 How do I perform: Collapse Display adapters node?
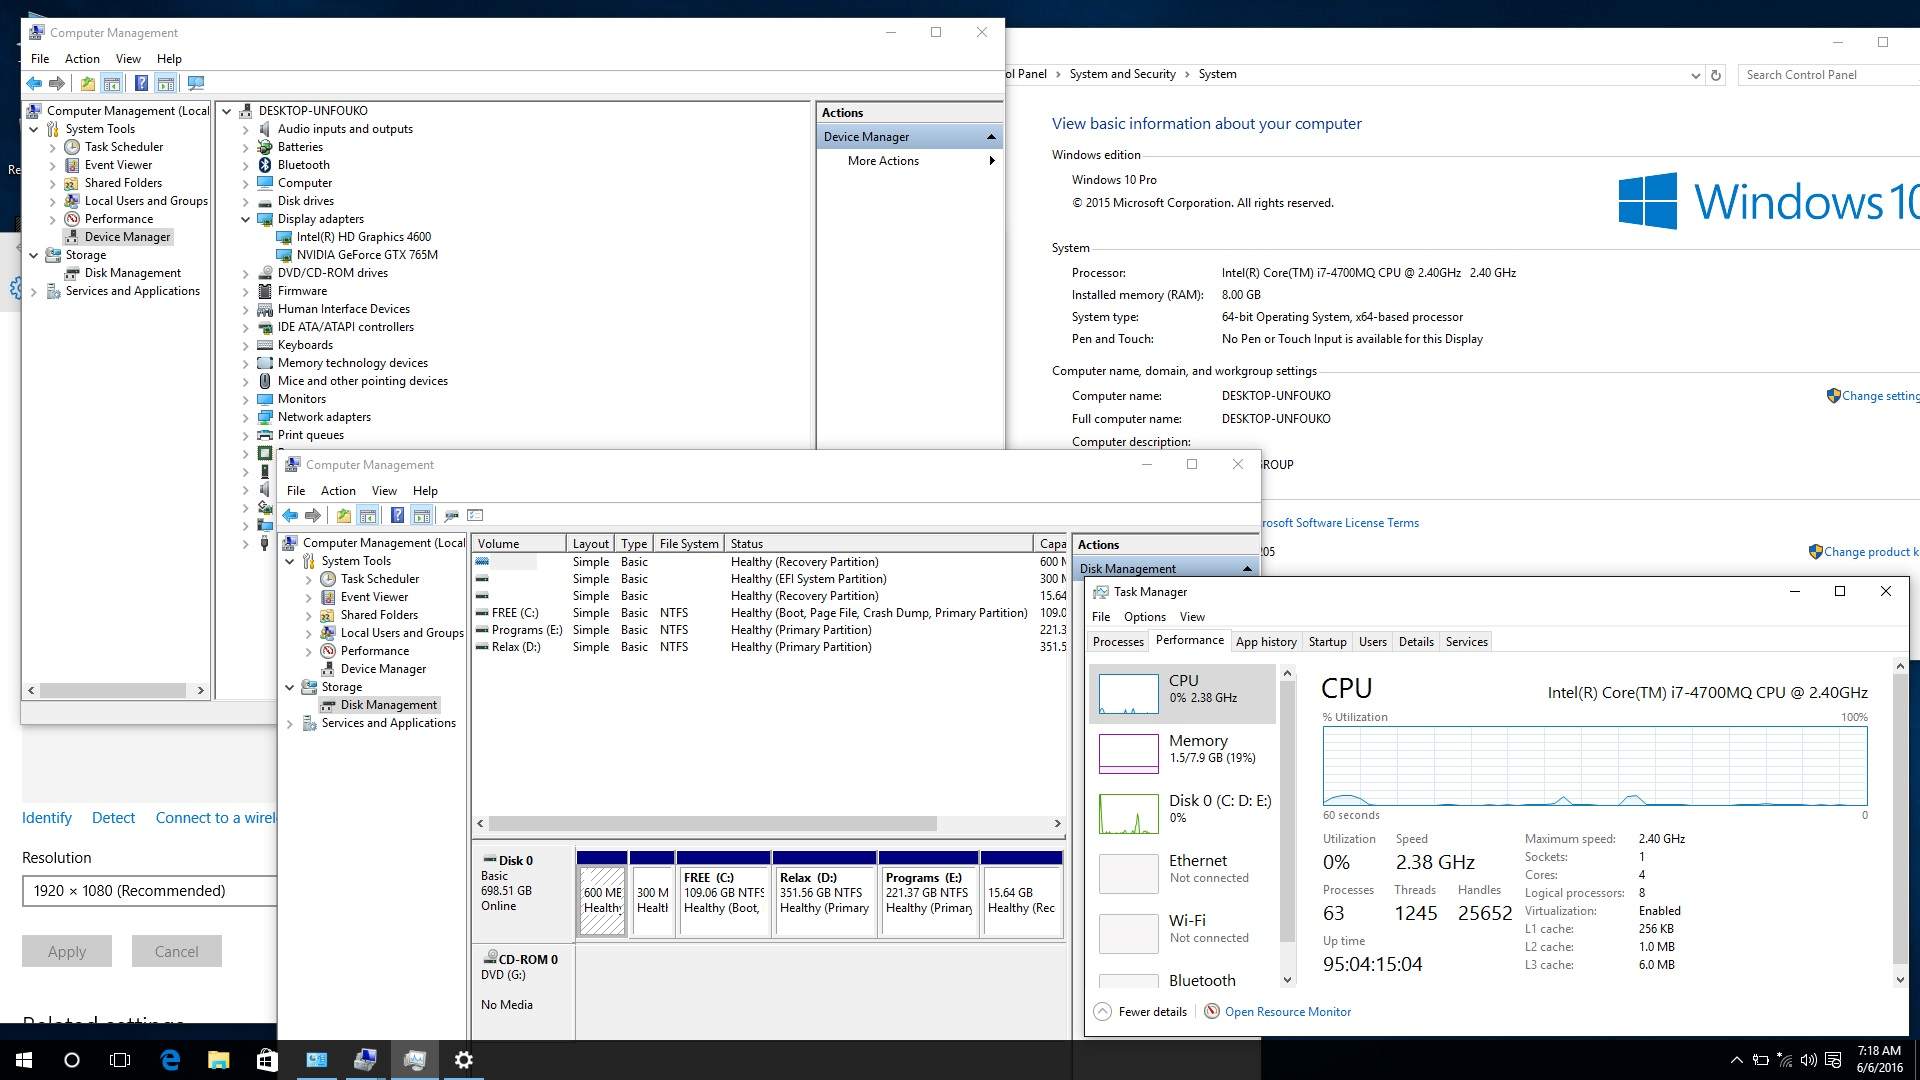tap(246, 220)
